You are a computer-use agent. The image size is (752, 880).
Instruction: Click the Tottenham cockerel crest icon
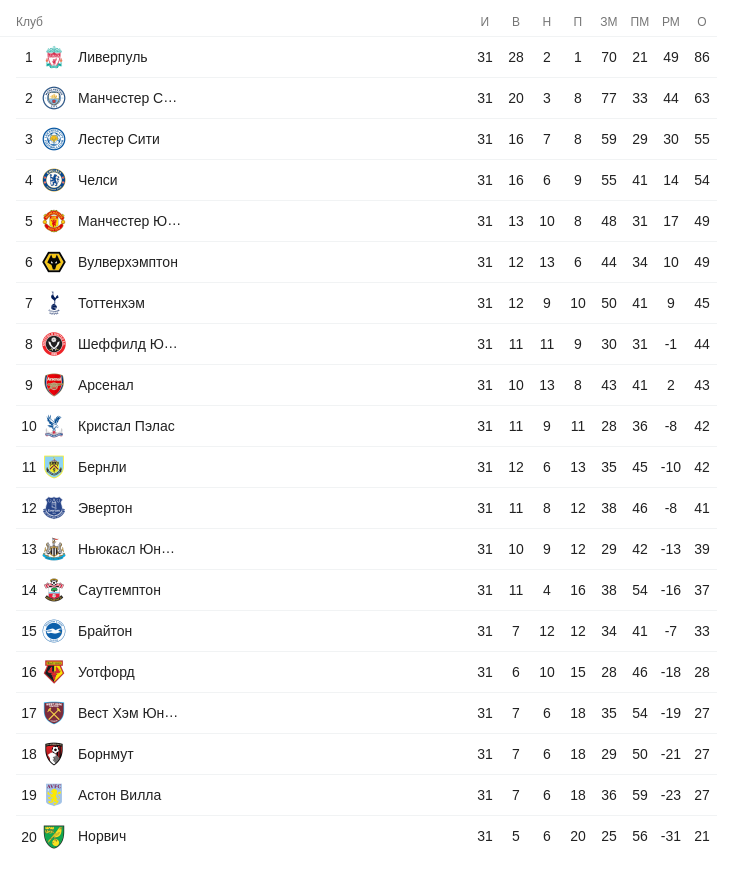tap(54, 303)
